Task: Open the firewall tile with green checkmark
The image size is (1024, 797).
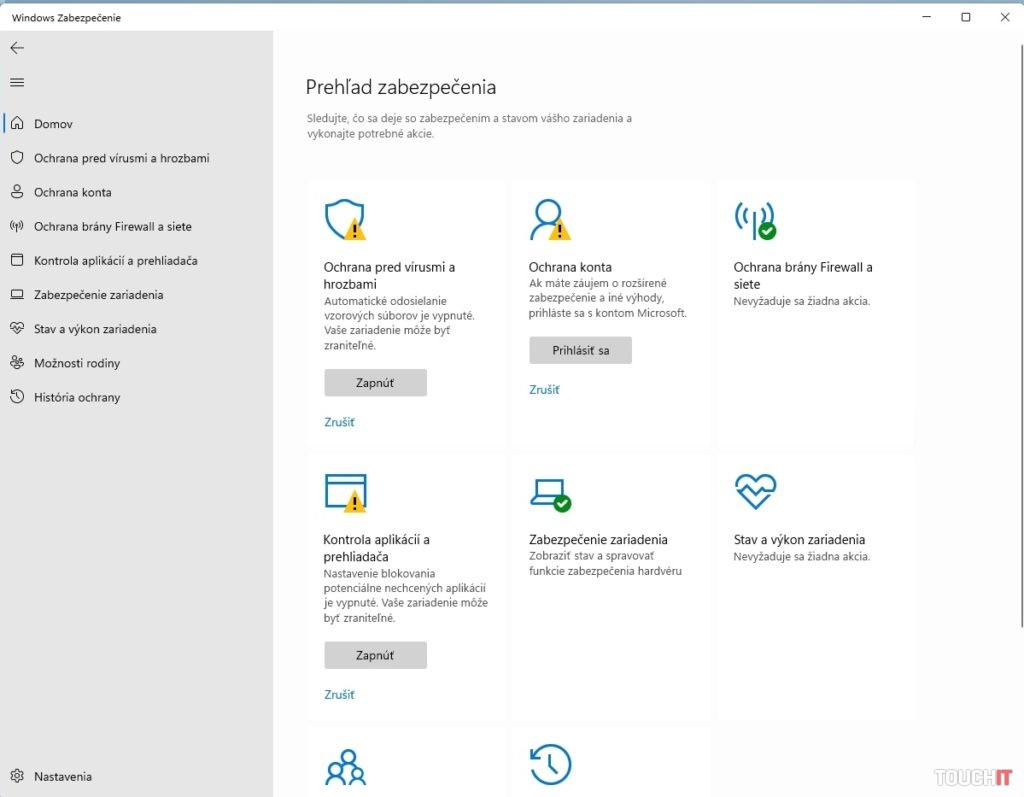Action: 757,220
